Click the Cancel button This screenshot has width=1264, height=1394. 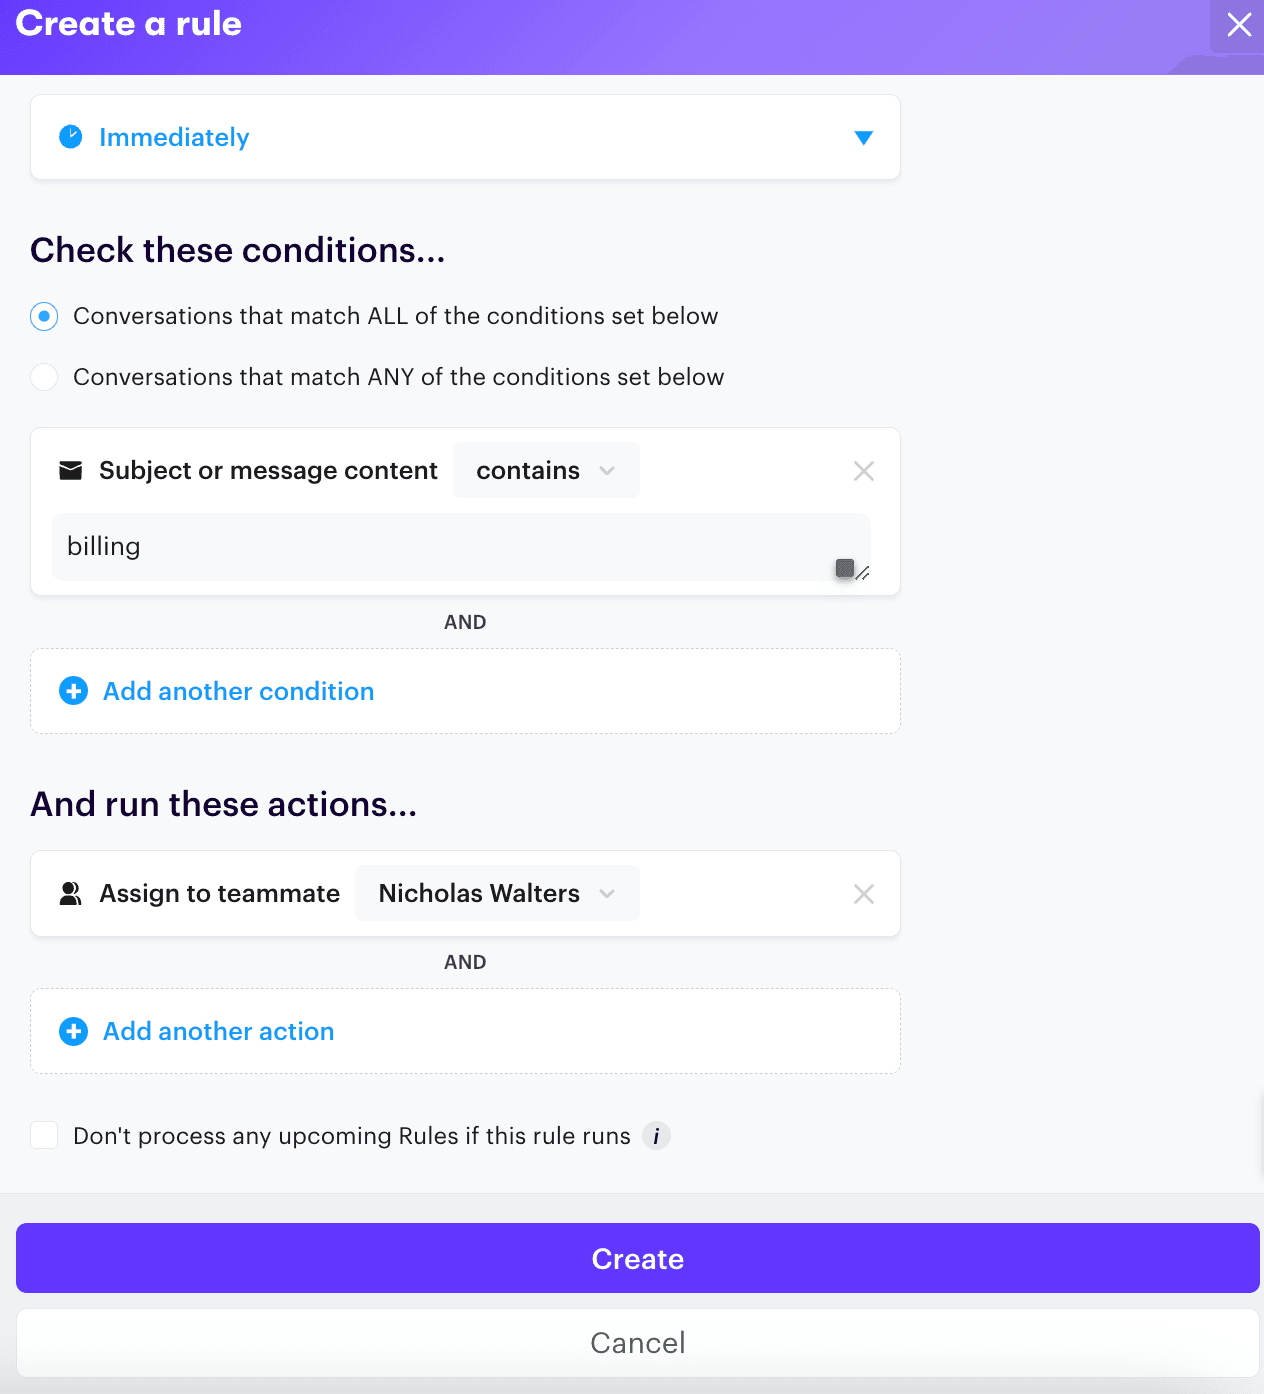coord(637,1343)
